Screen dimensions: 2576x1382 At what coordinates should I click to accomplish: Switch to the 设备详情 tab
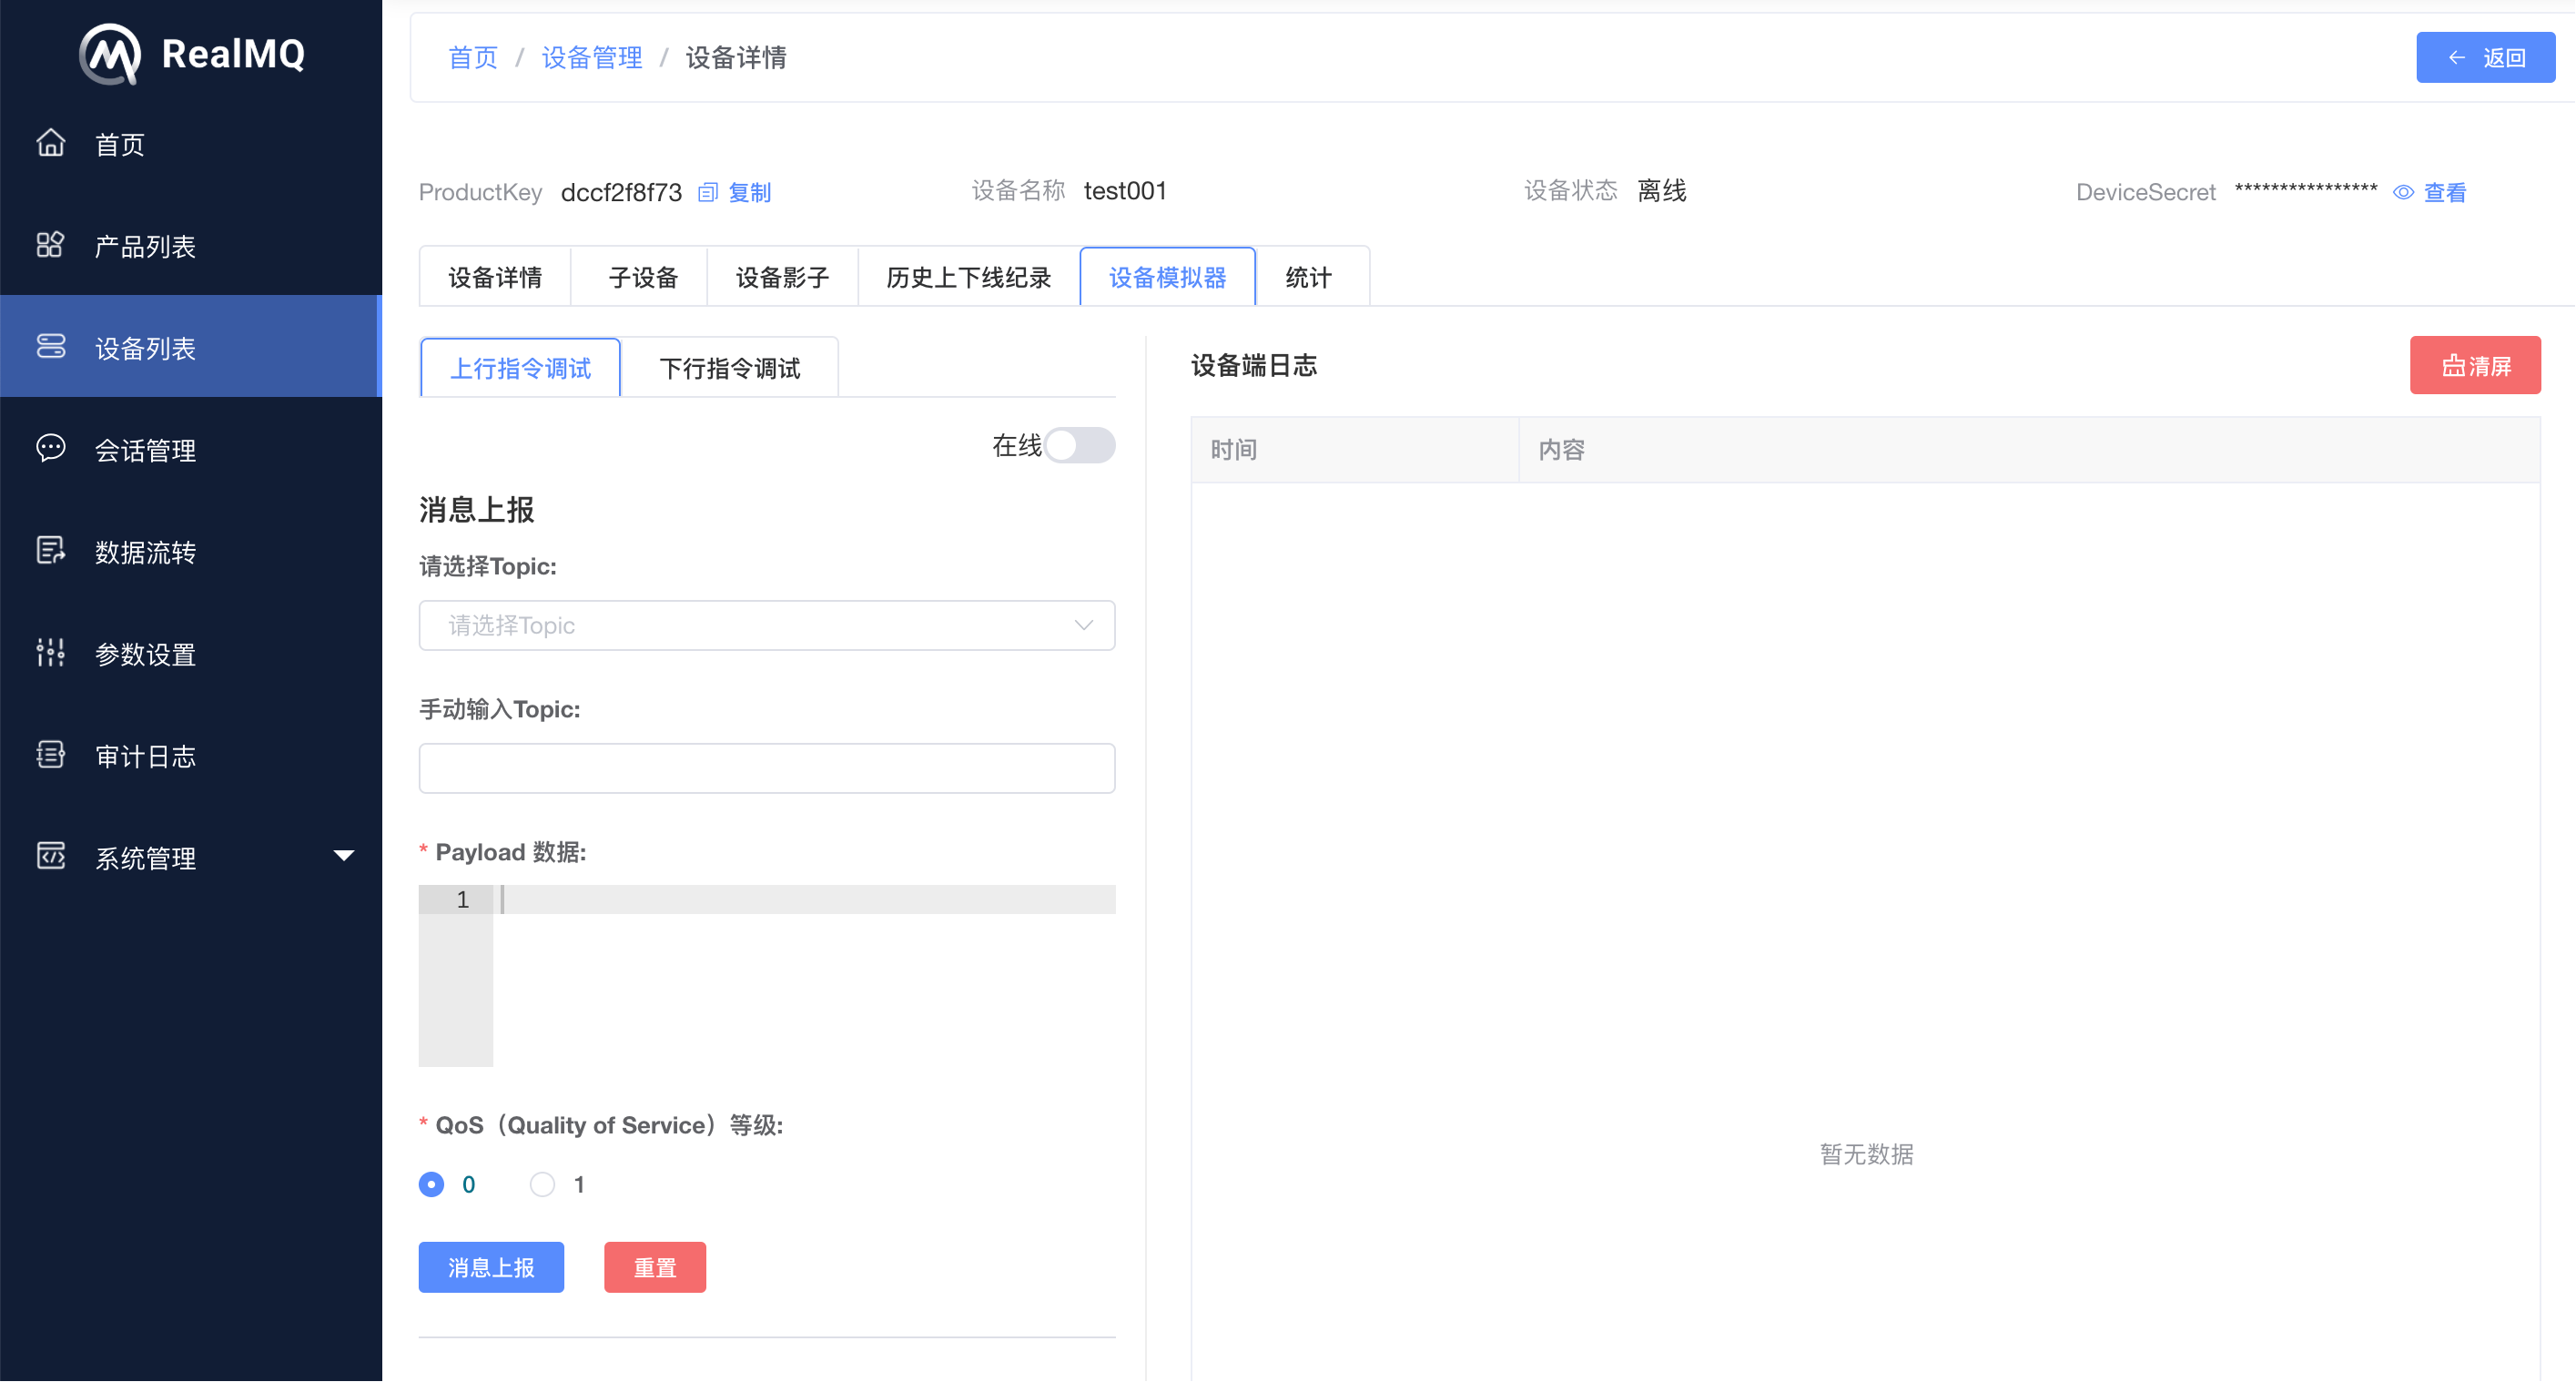[x=495, y=277]
